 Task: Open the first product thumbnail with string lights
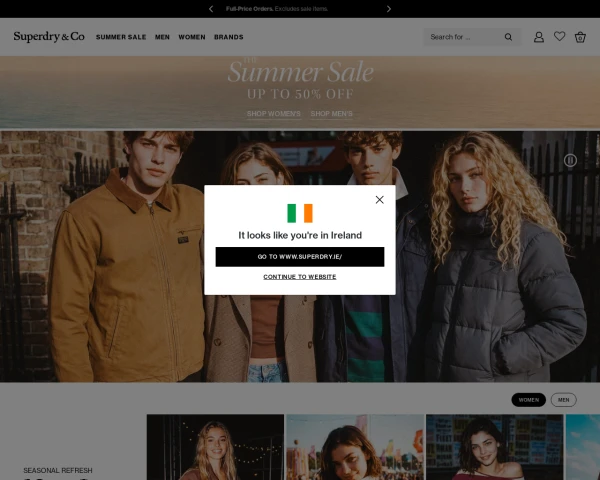tap(215, 447)
